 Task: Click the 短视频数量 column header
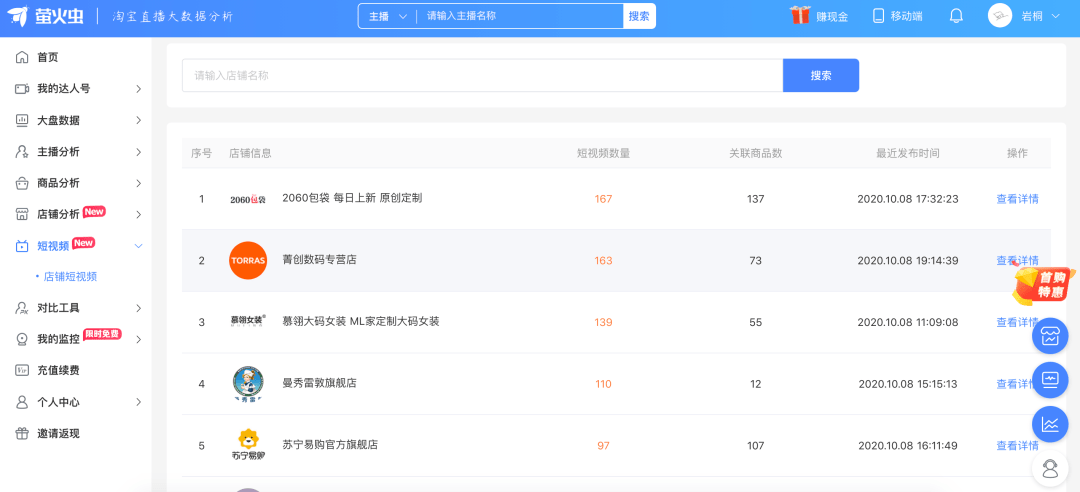[x=603, y=153]
